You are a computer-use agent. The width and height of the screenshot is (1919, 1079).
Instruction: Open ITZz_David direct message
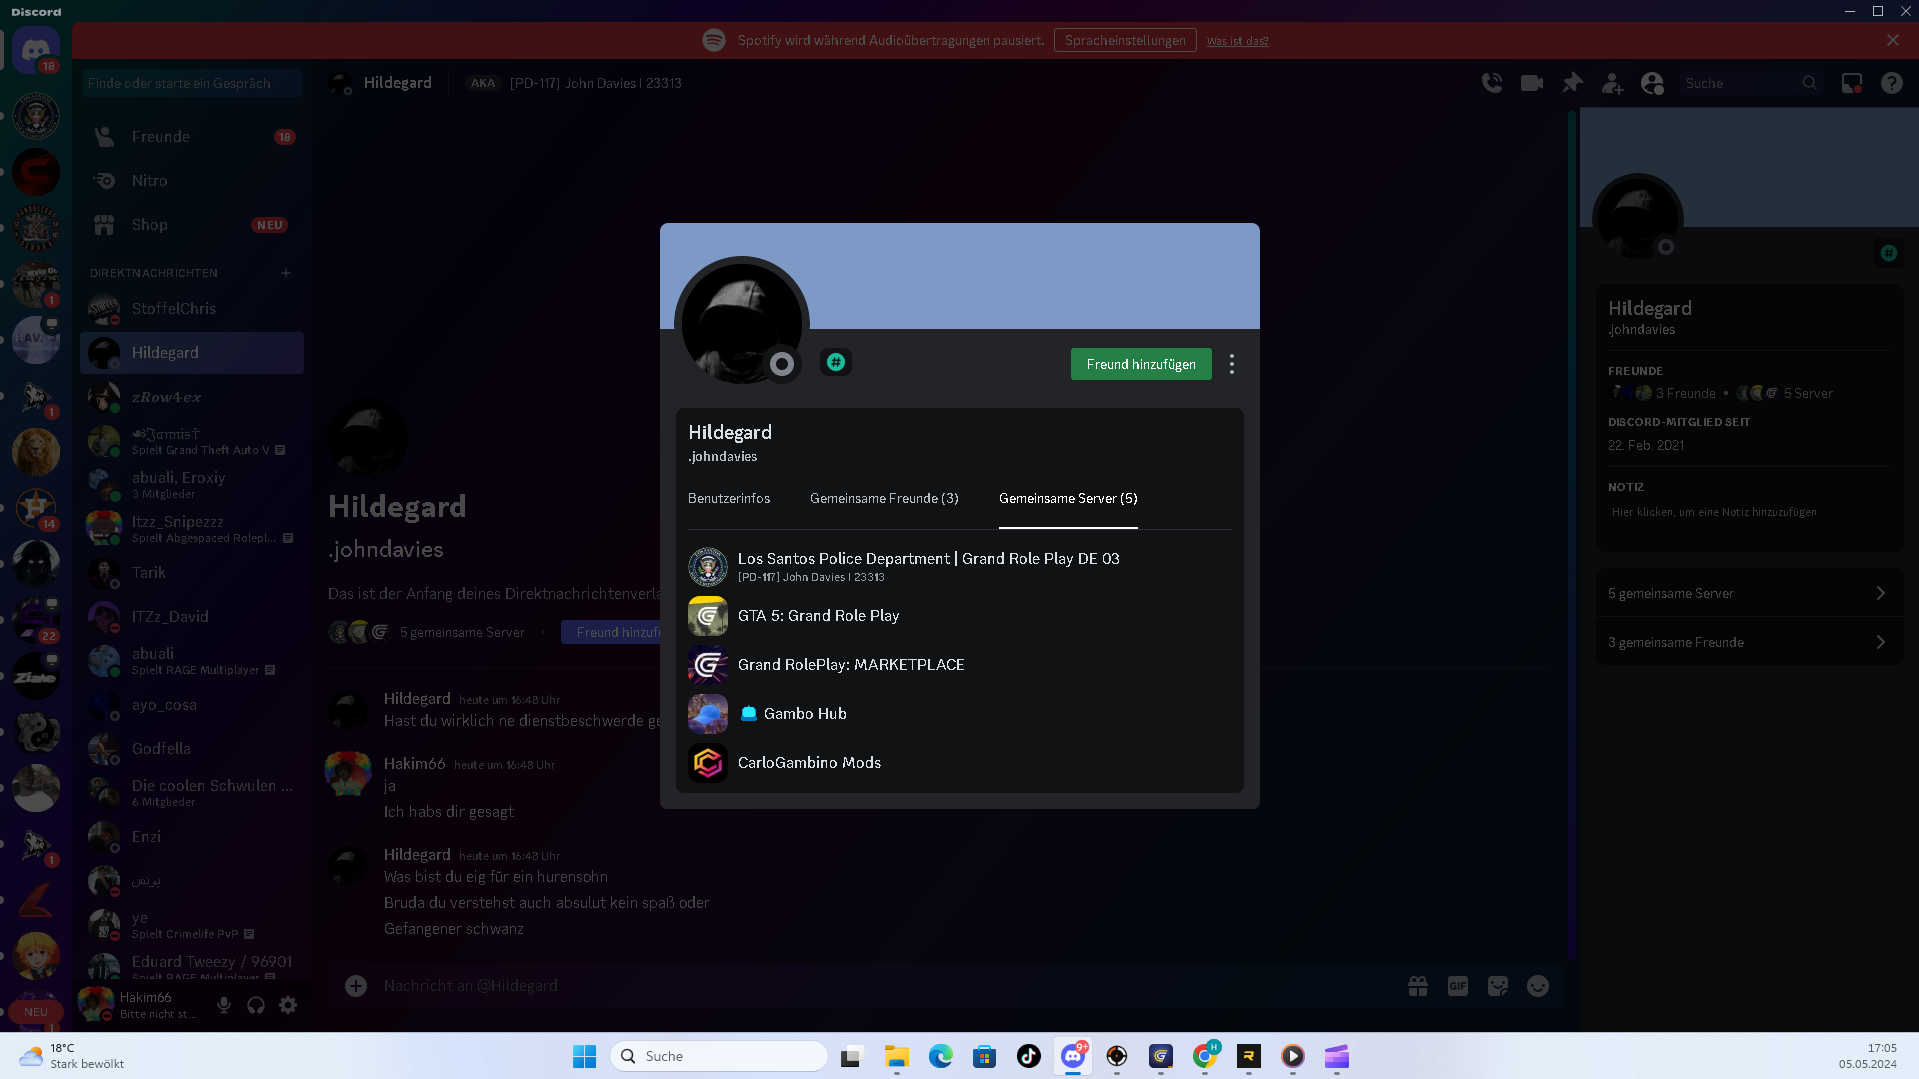192,617
